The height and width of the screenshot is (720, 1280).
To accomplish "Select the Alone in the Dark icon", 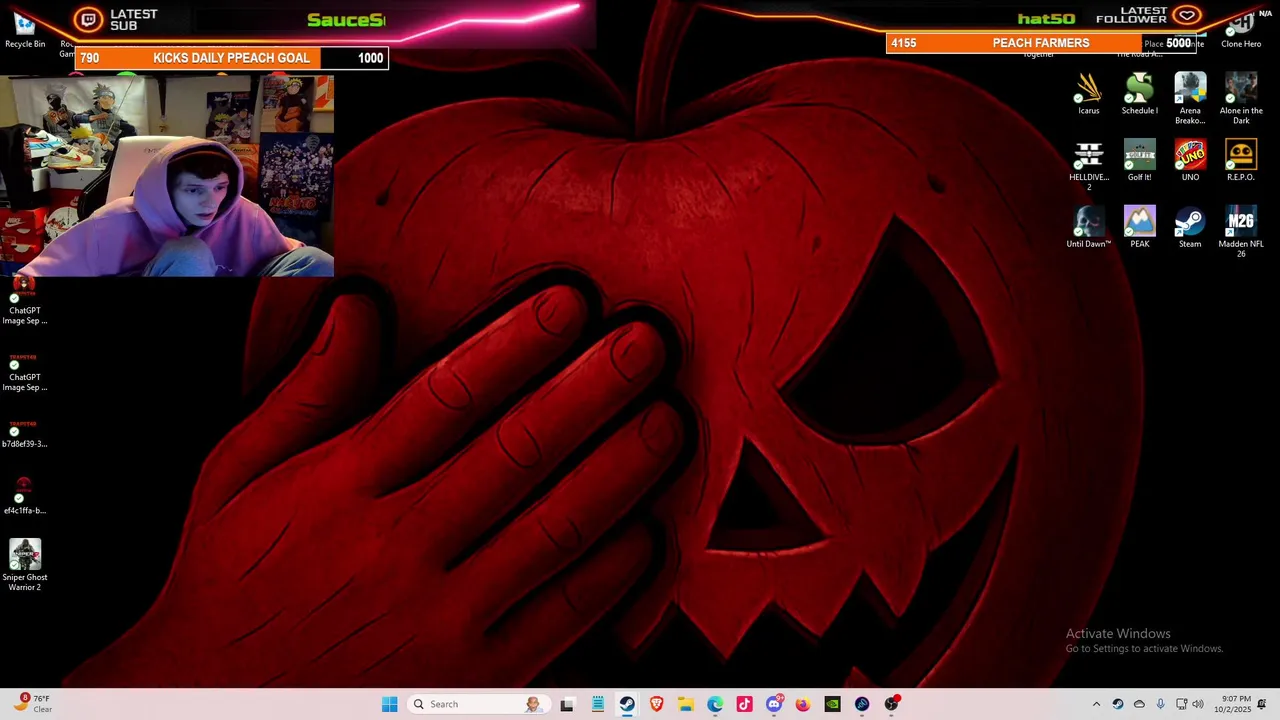I will (1241, 98).
